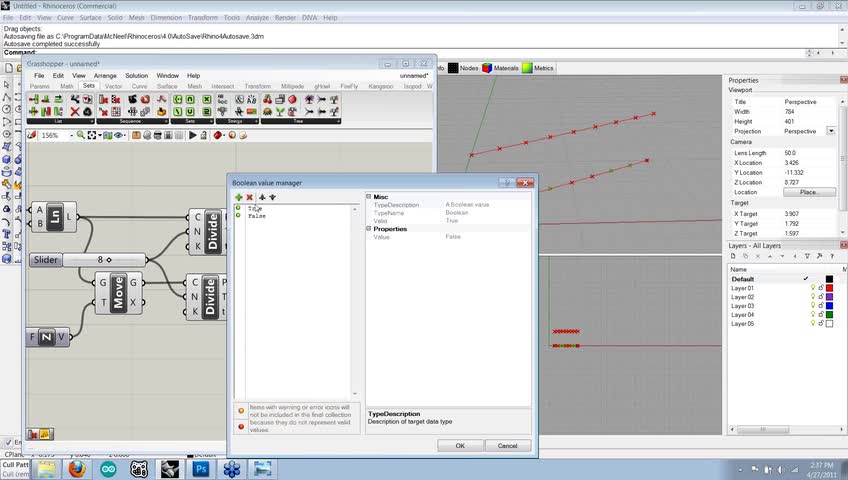Click the Place... button for Location
The width and height of the screenshot is (848, 480).
(809, 192)
